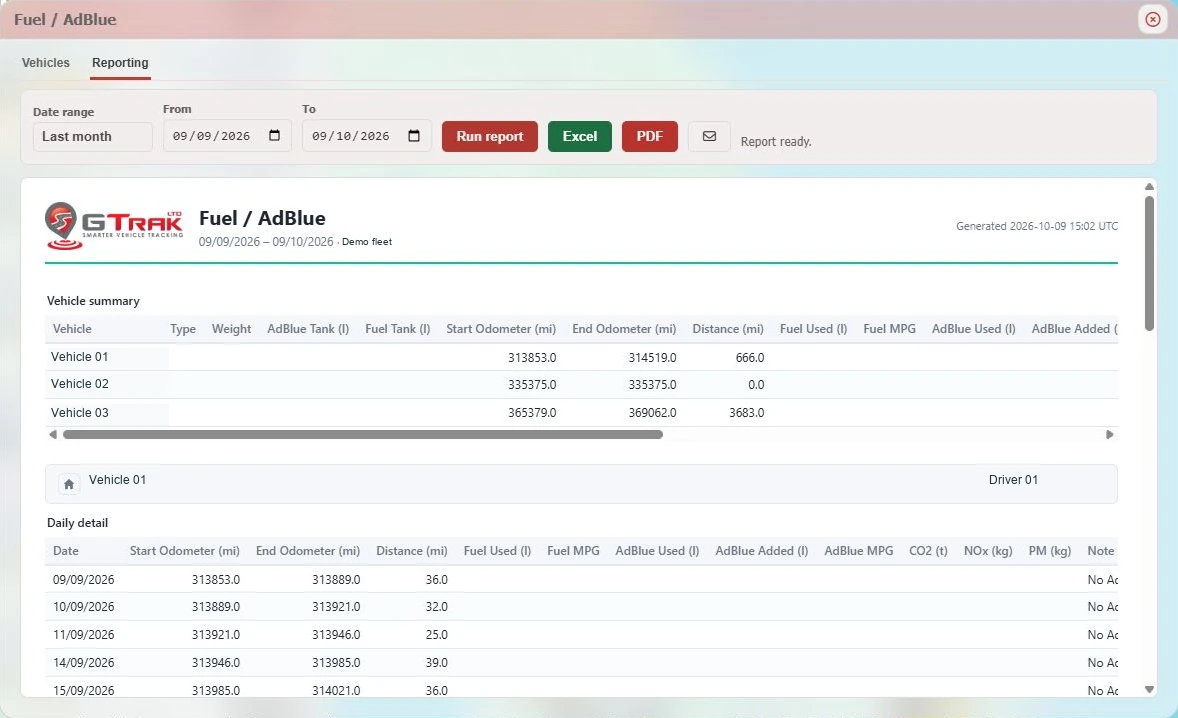
Task: Click the CO2 (t) column header
Action: pyautogui.click(x=928, y=551)
